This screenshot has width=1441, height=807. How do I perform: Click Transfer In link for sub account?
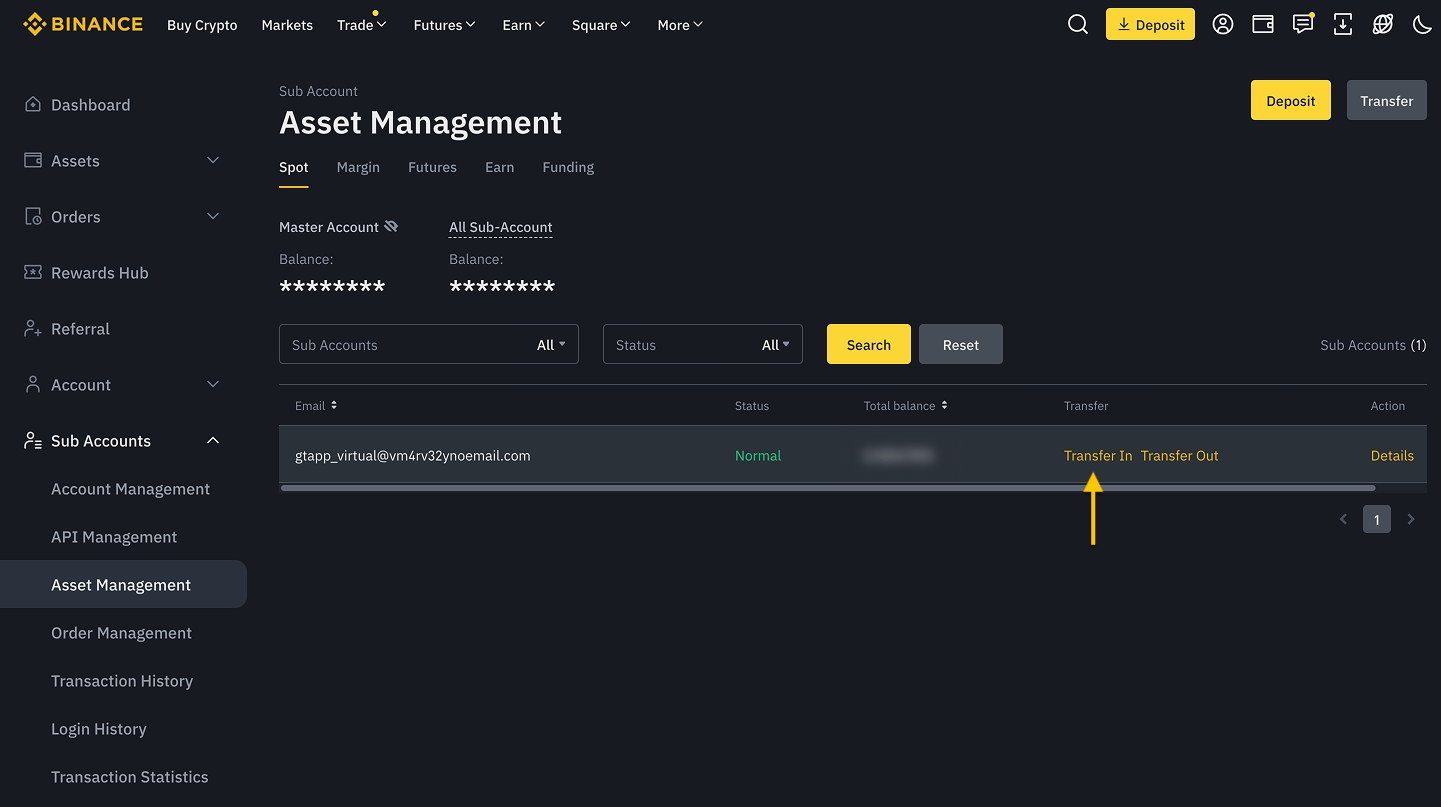pyautogui.click(x=1098, y=456)
